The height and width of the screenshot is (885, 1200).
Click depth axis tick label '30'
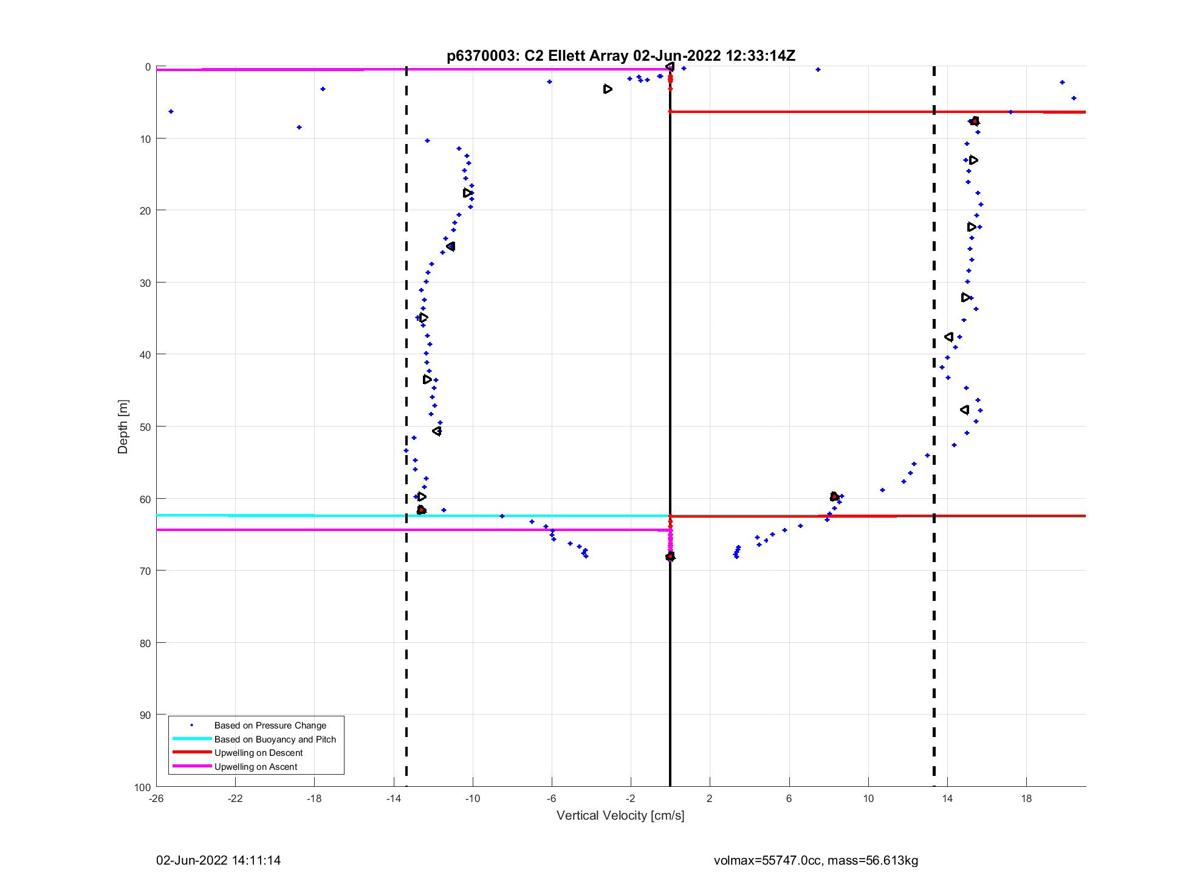145,283
